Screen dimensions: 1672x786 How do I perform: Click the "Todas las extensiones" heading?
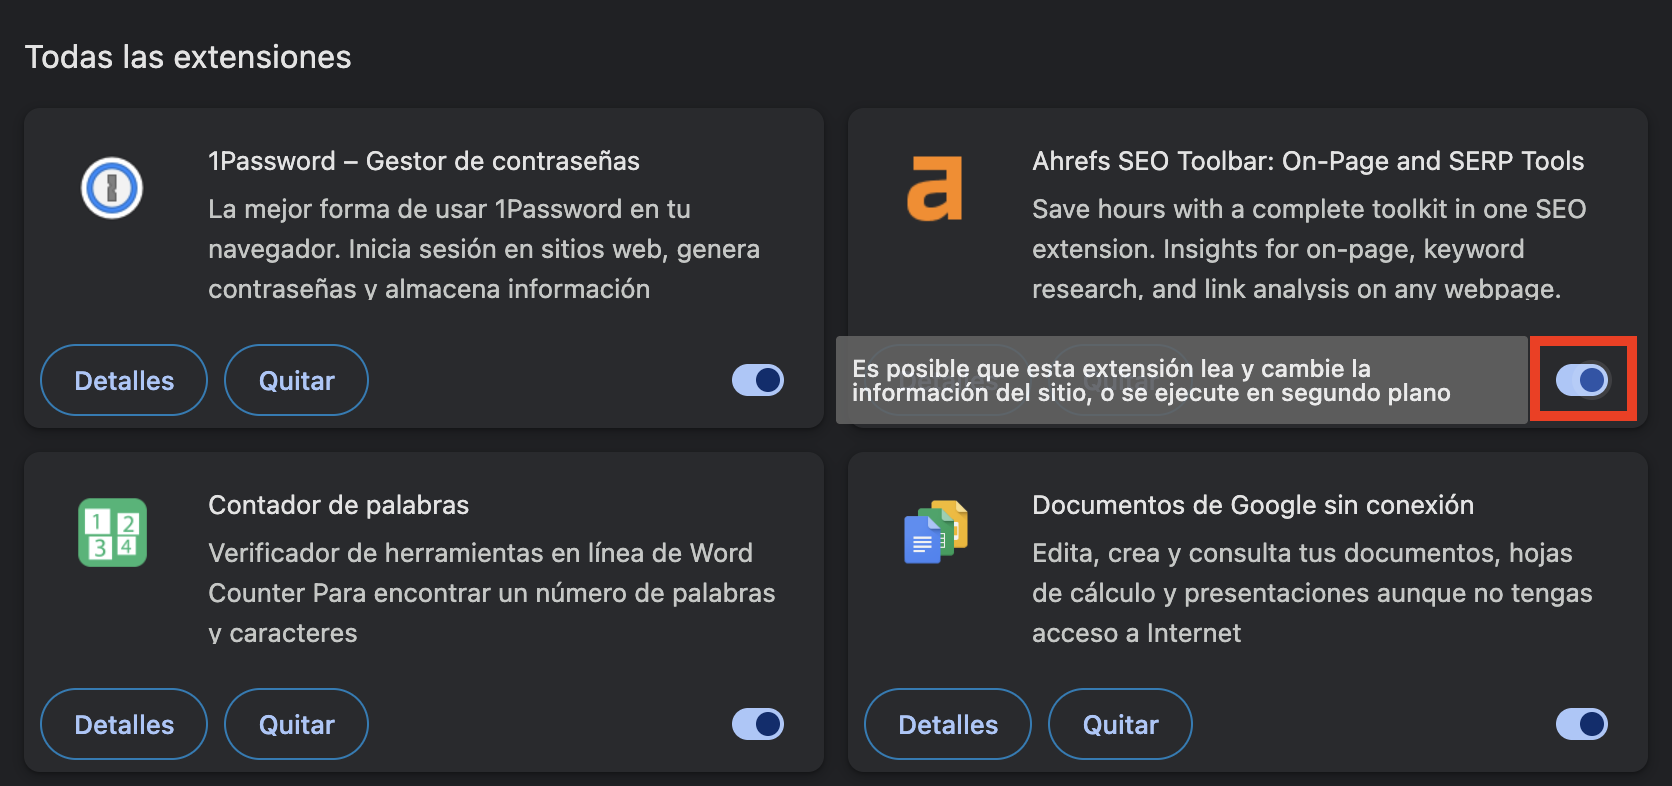188,57
